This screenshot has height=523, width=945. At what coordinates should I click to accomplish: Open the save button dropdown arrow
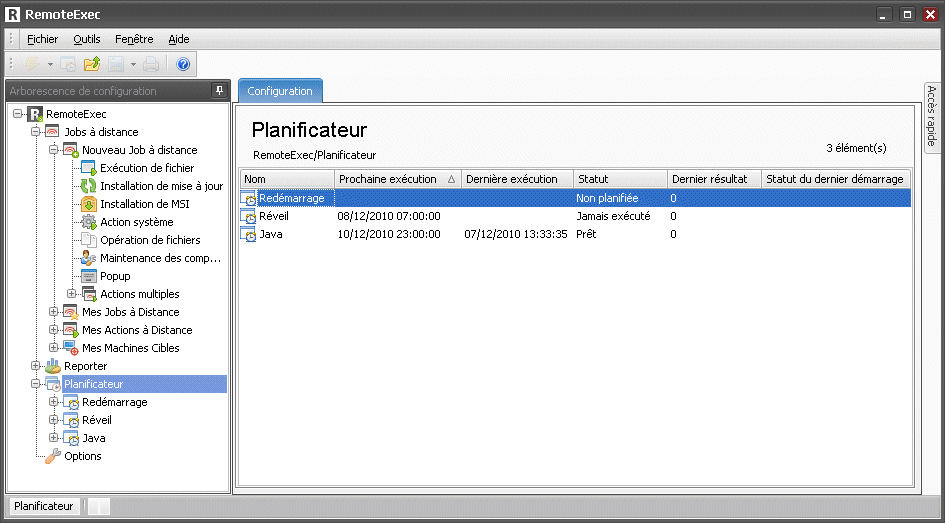pyautogui.click(x=133, y=64)
